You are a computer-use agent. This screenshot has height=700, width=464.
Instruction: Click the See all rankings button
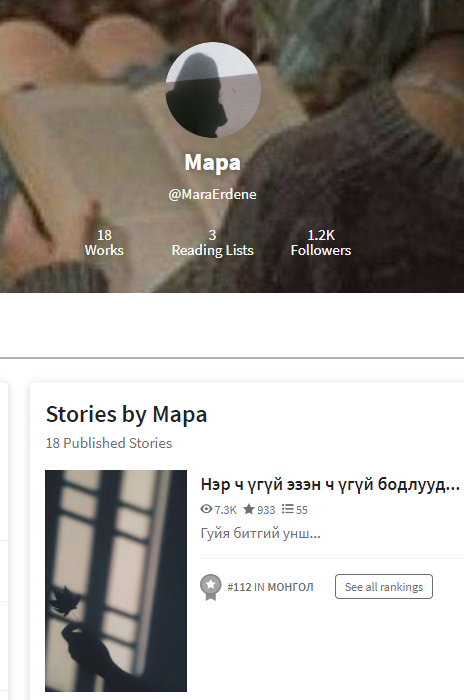(x=384, y=587)
